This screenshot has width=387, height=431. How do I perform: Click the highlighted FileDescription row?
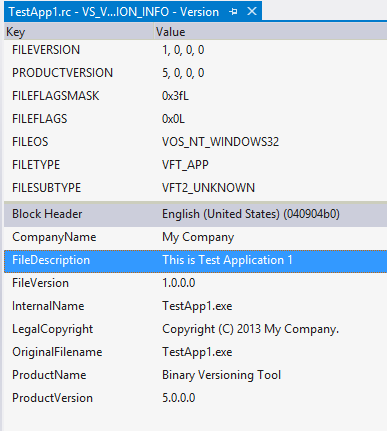[195, 260]
